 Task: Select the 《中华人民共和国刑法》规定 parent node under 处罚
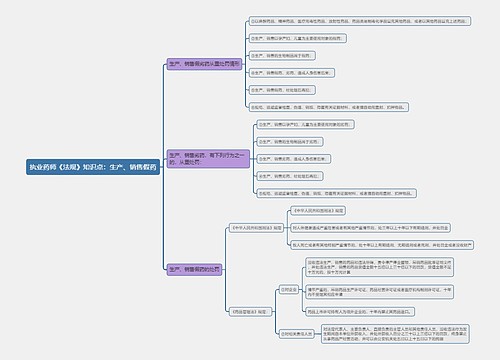tap(256, 228)
